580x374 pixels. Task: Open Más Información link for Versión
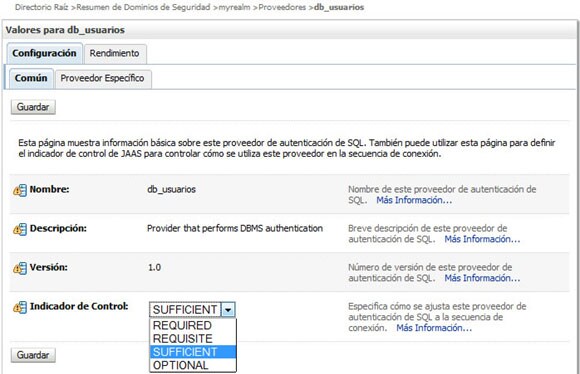(x=482, y=278)
